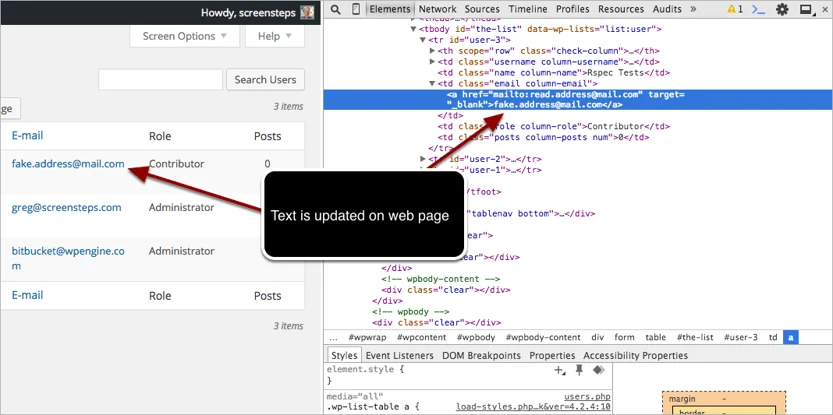This screenshot has height=415, width=833.
Task: Click the Search Users button
Action: 265,80
